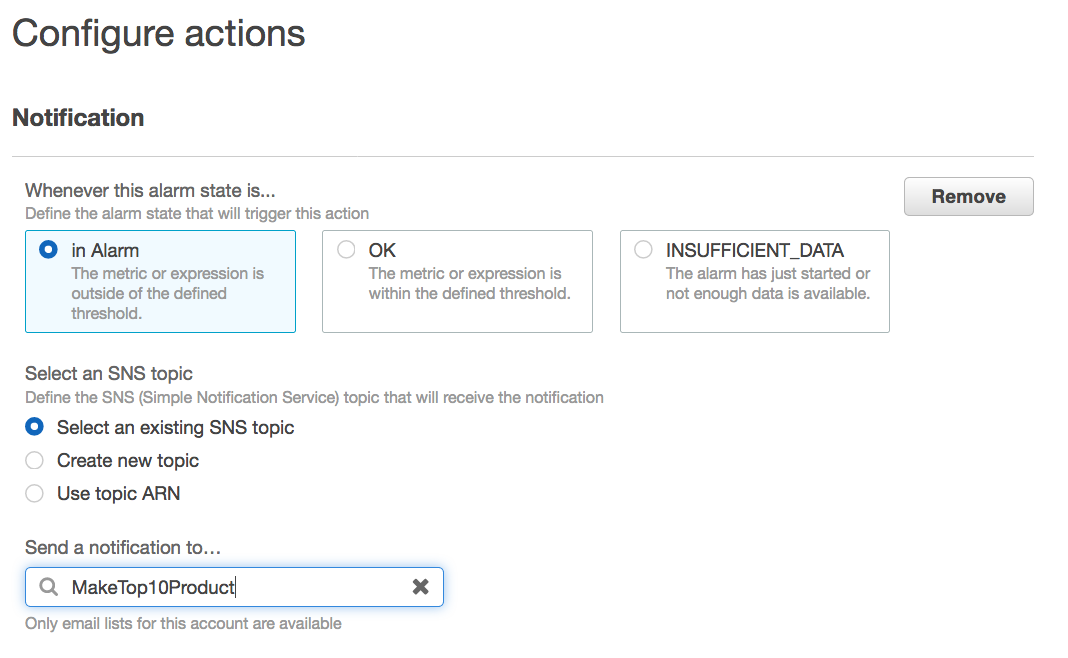Click the 'Only email lists for this account' hint

[183, 623]
